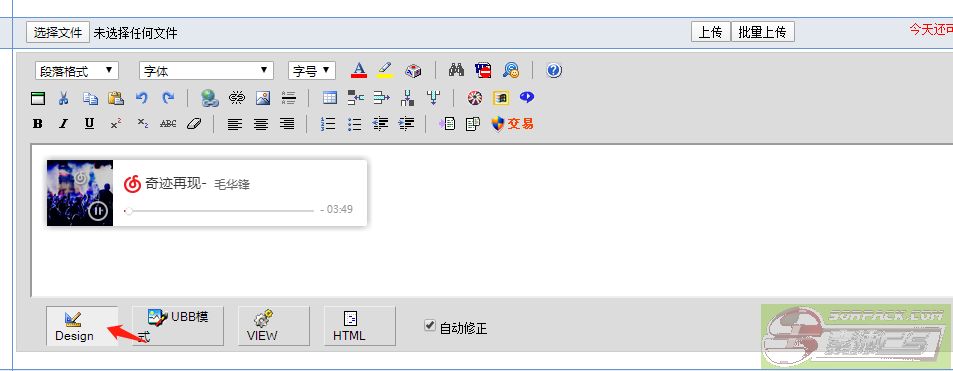Align text left

click(x=235, y=124)
